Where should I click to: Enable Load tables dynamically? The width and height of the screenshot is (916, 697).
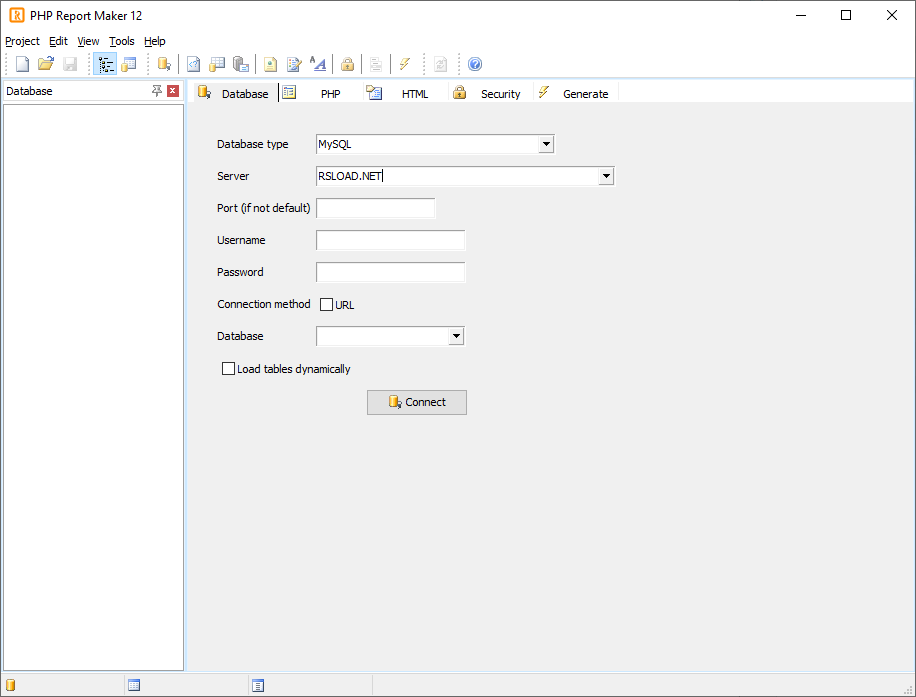tap(228, 368)
